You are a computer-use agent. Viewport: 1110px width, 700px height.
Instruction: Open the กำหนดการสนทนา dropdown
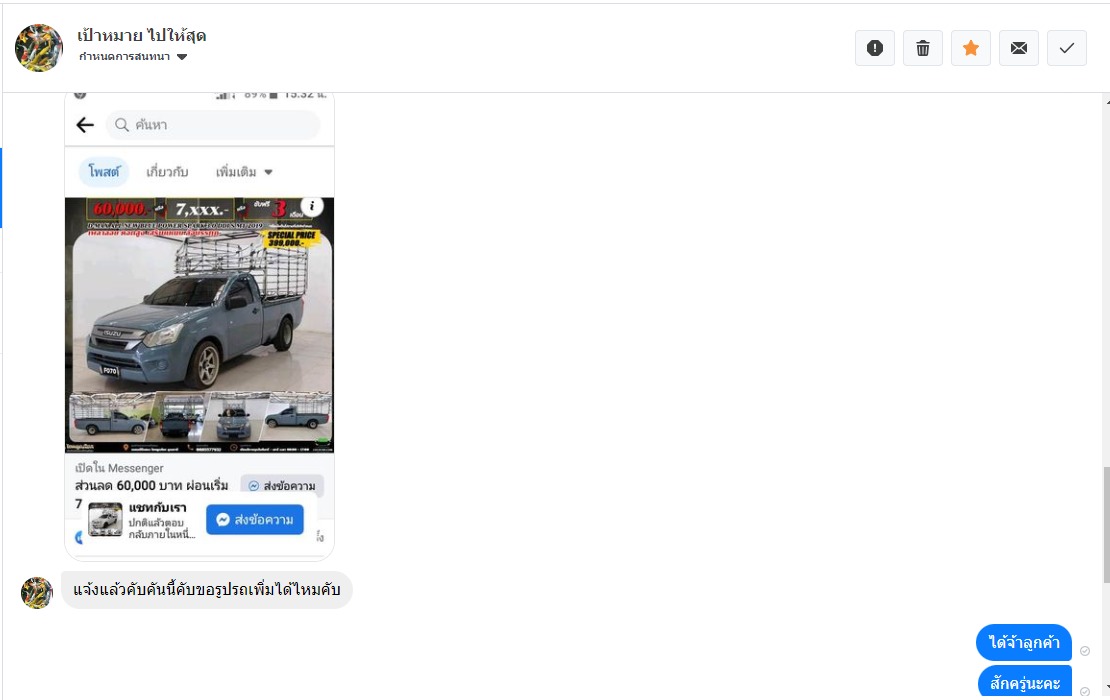[133, 57]
